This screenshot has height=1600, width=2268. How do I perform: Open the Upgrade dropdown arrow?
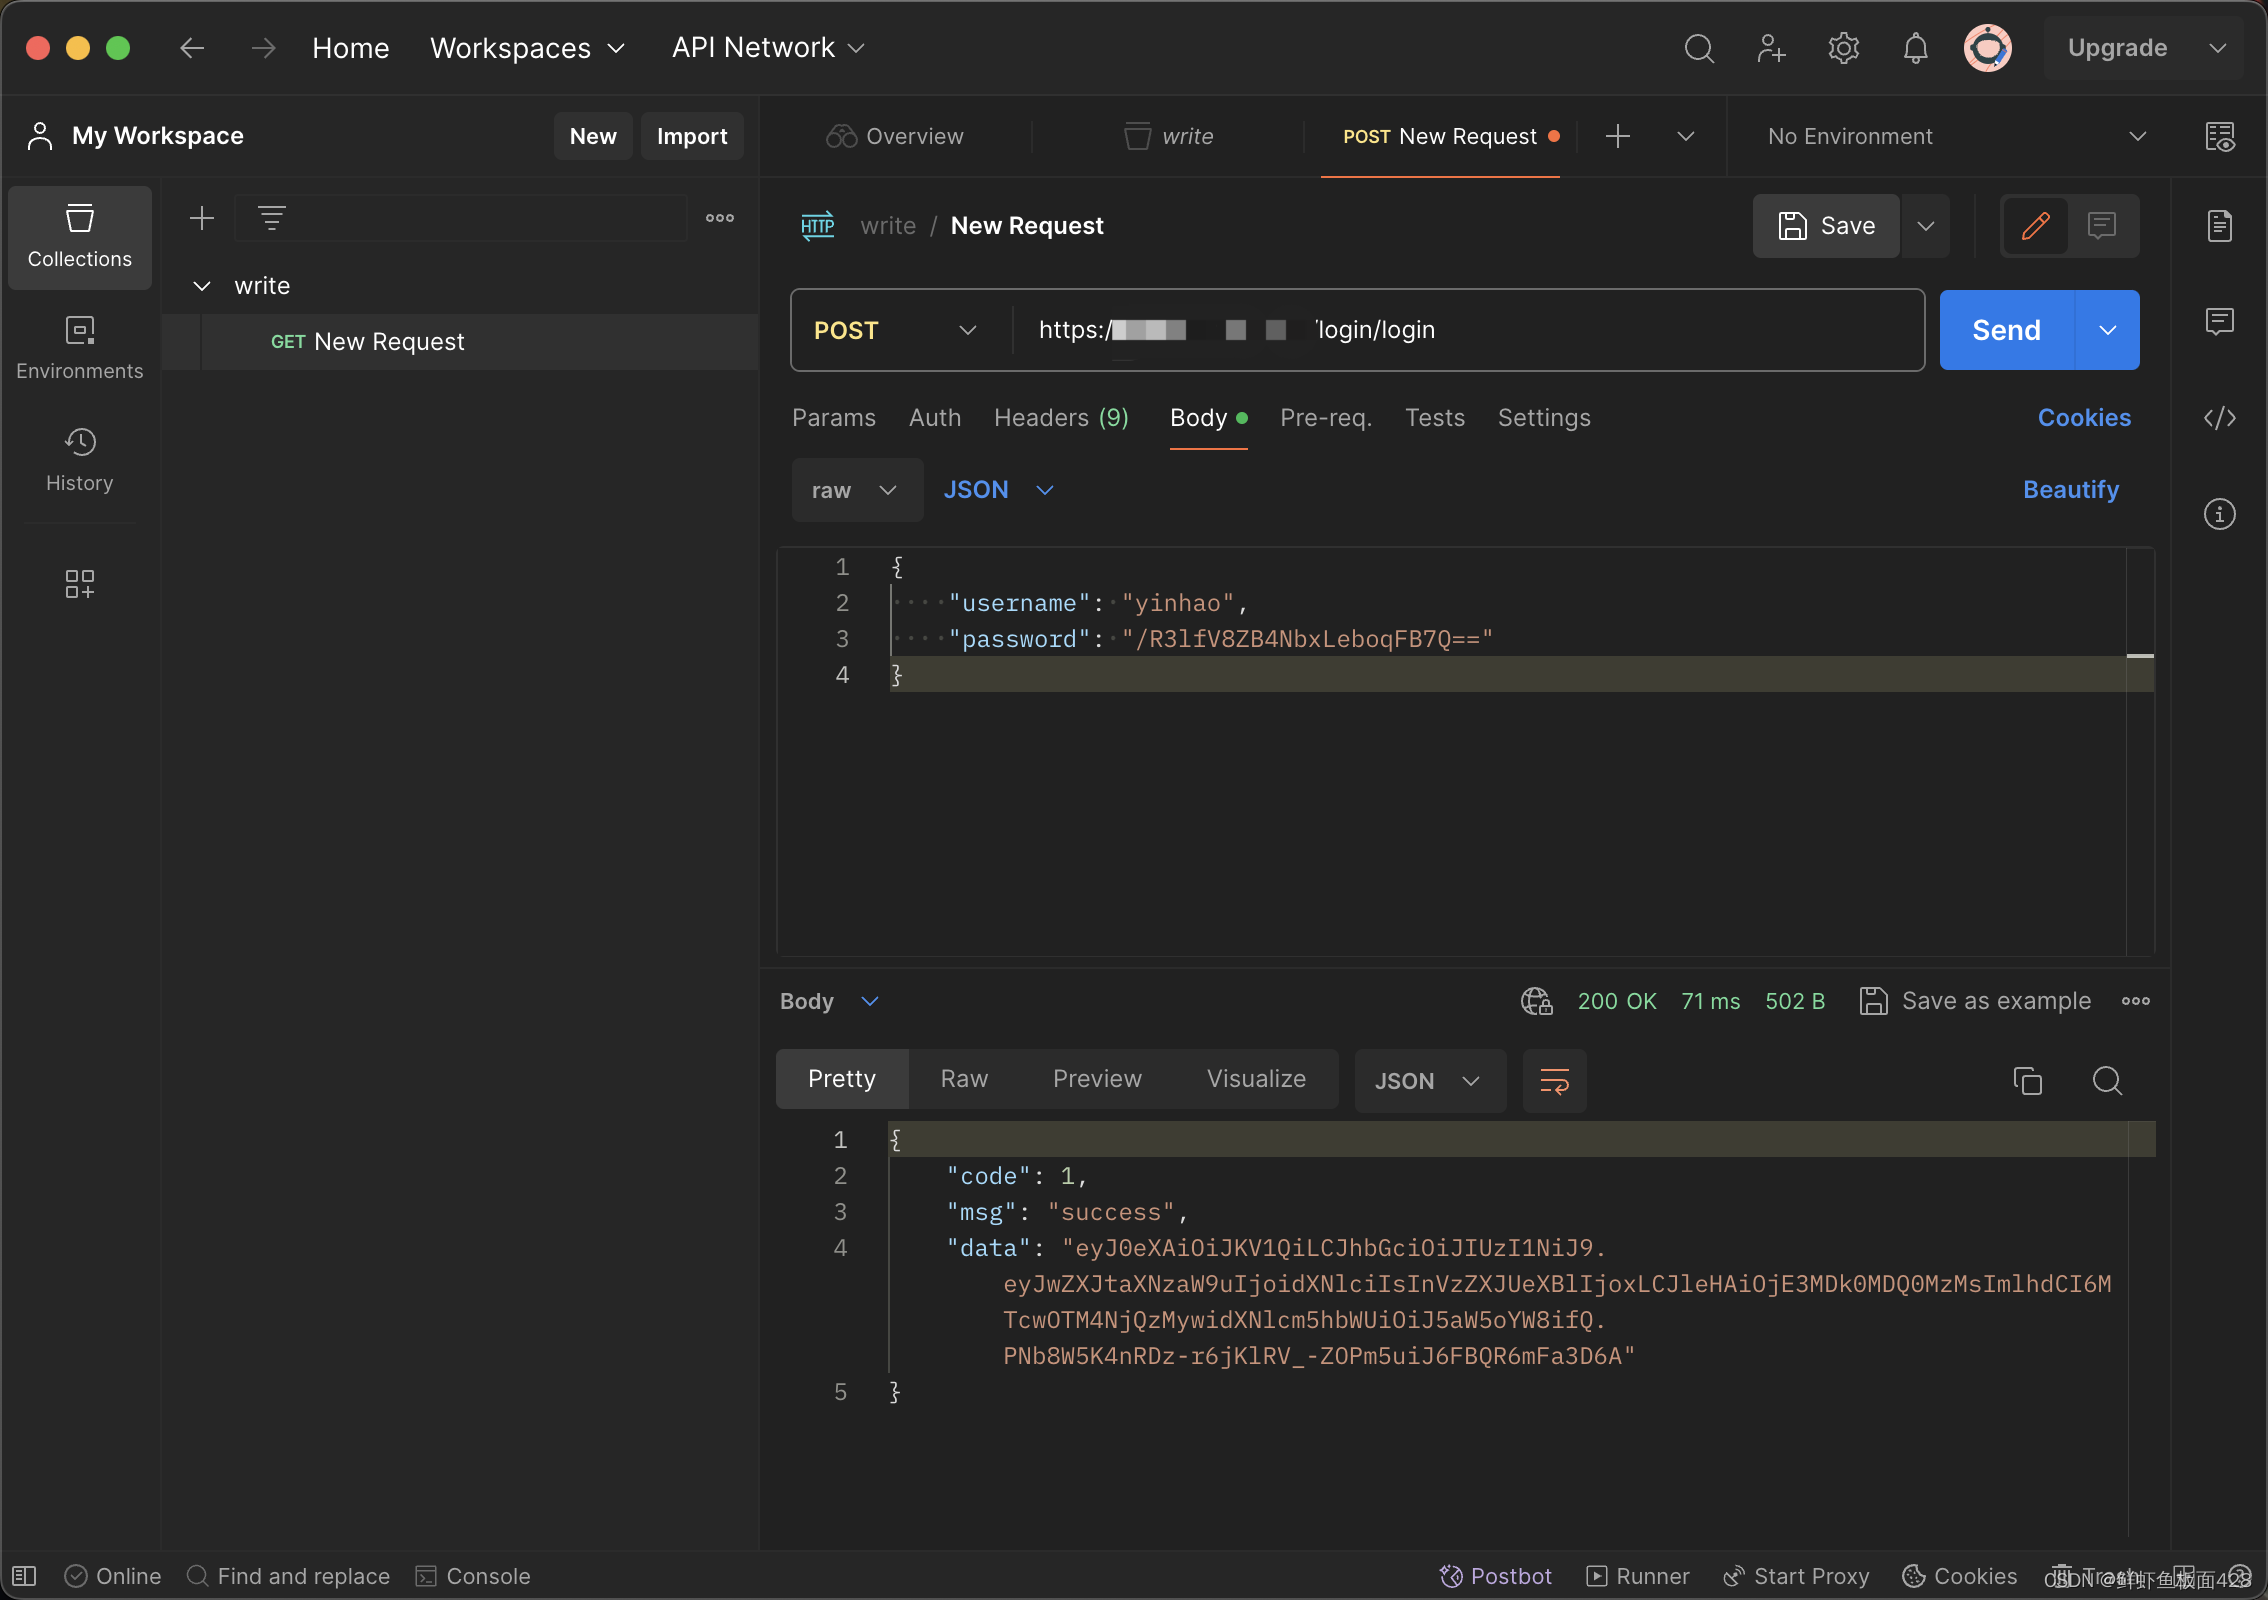[2218, 48]
